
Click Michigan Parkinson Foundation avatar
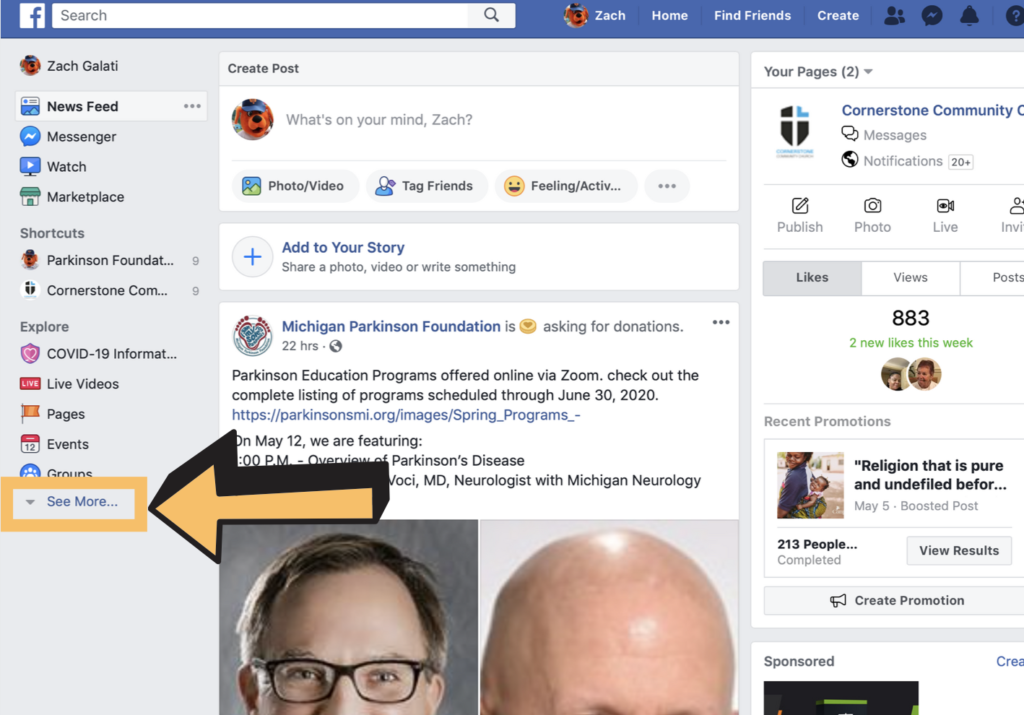click(x=252, y=336)
